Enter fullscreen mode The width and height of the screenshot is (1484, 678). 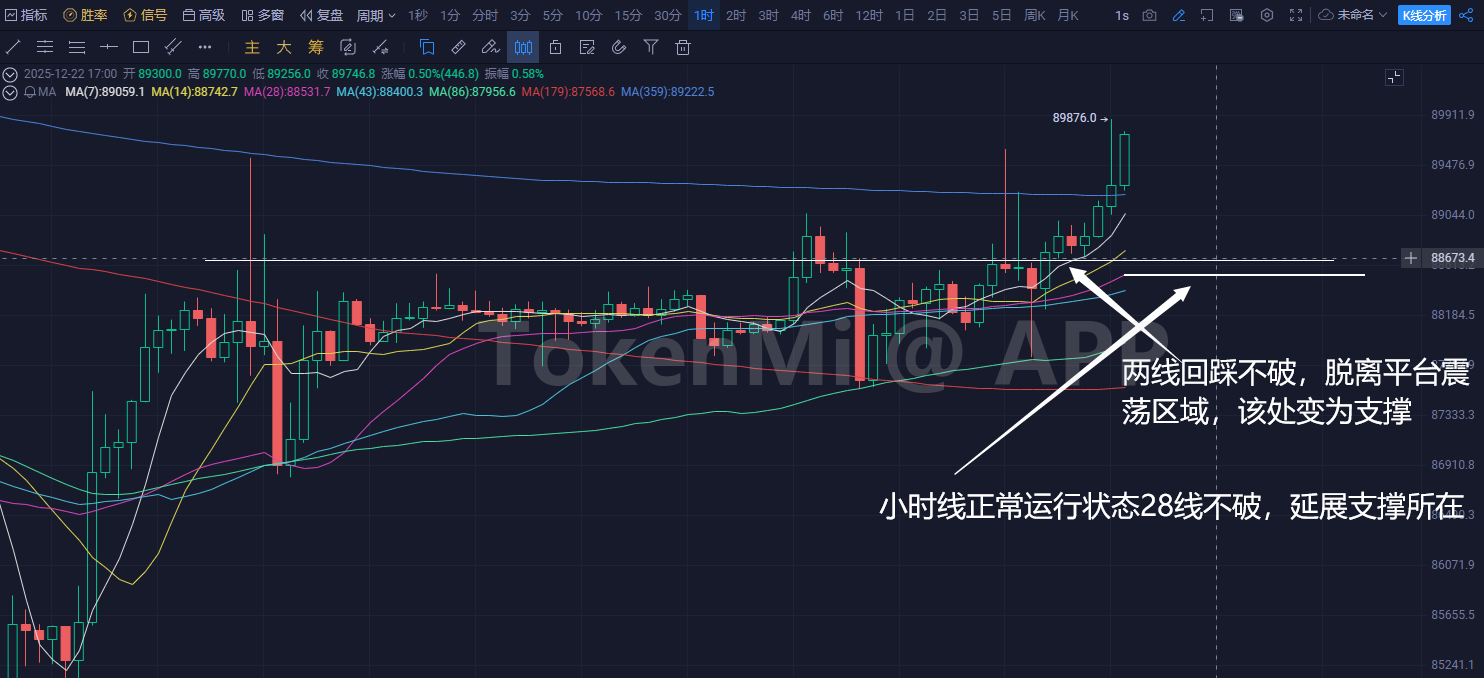click(1296, 15)
